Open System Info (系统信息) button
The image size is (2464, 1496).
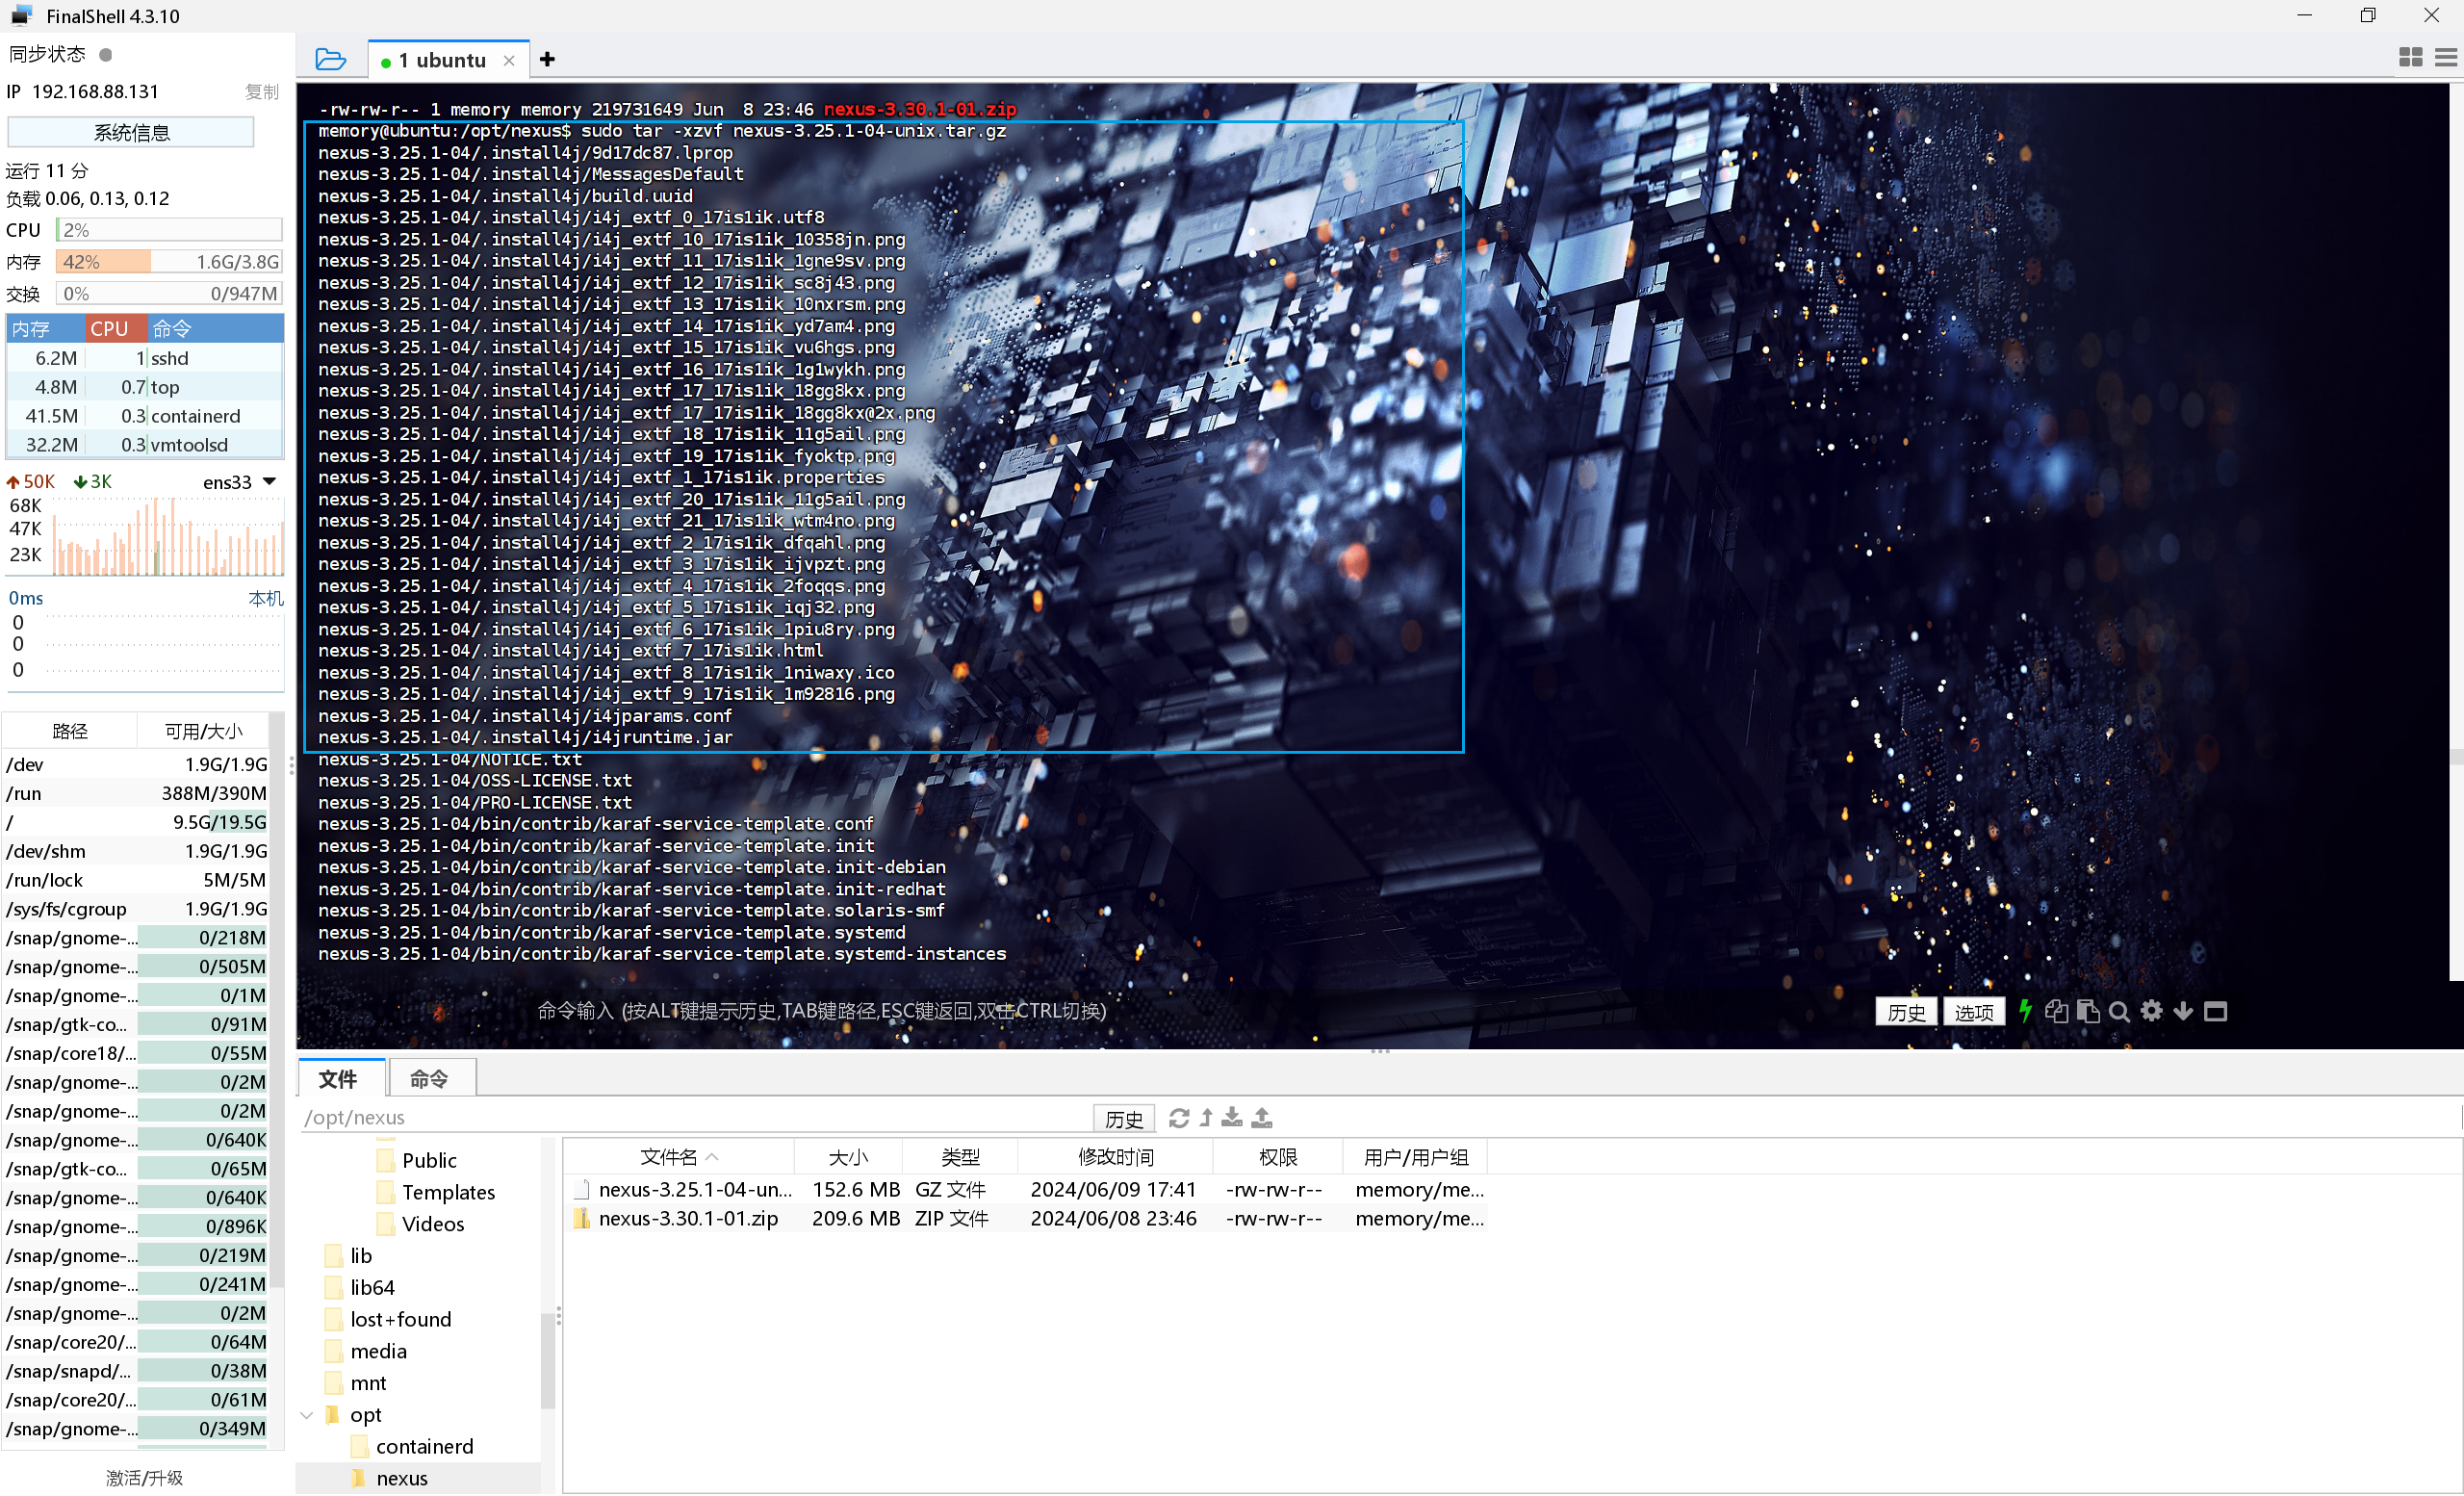(x=131, y=132)
